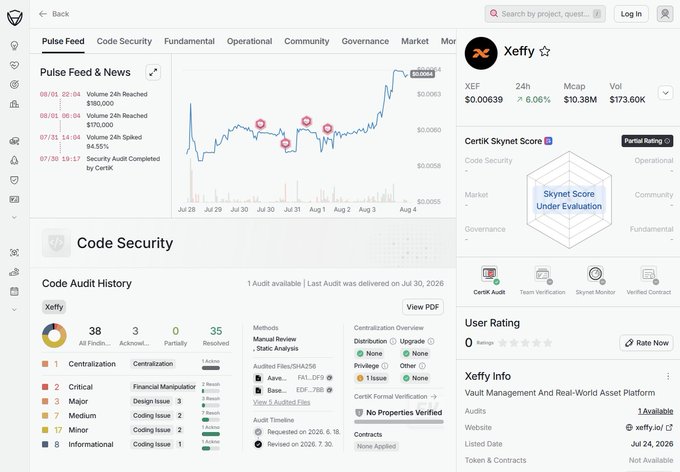Click the Rate Now button
This screenshot has width=680, height=472.
point(647,343)
